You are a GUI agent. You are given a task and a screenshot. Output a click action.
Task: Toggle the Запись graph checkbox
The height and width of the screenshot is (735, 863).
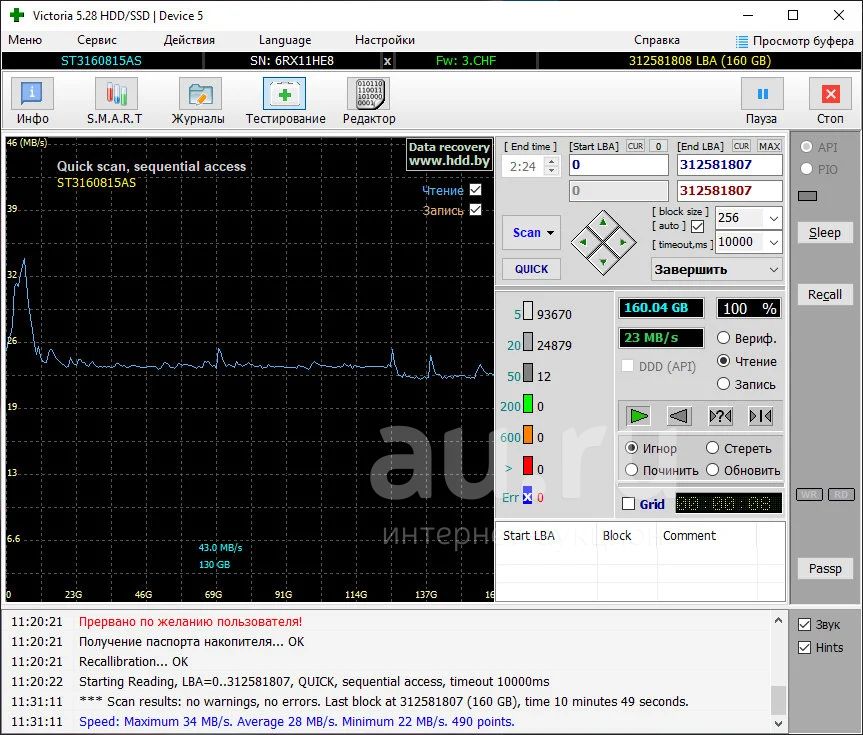[476, 210]
